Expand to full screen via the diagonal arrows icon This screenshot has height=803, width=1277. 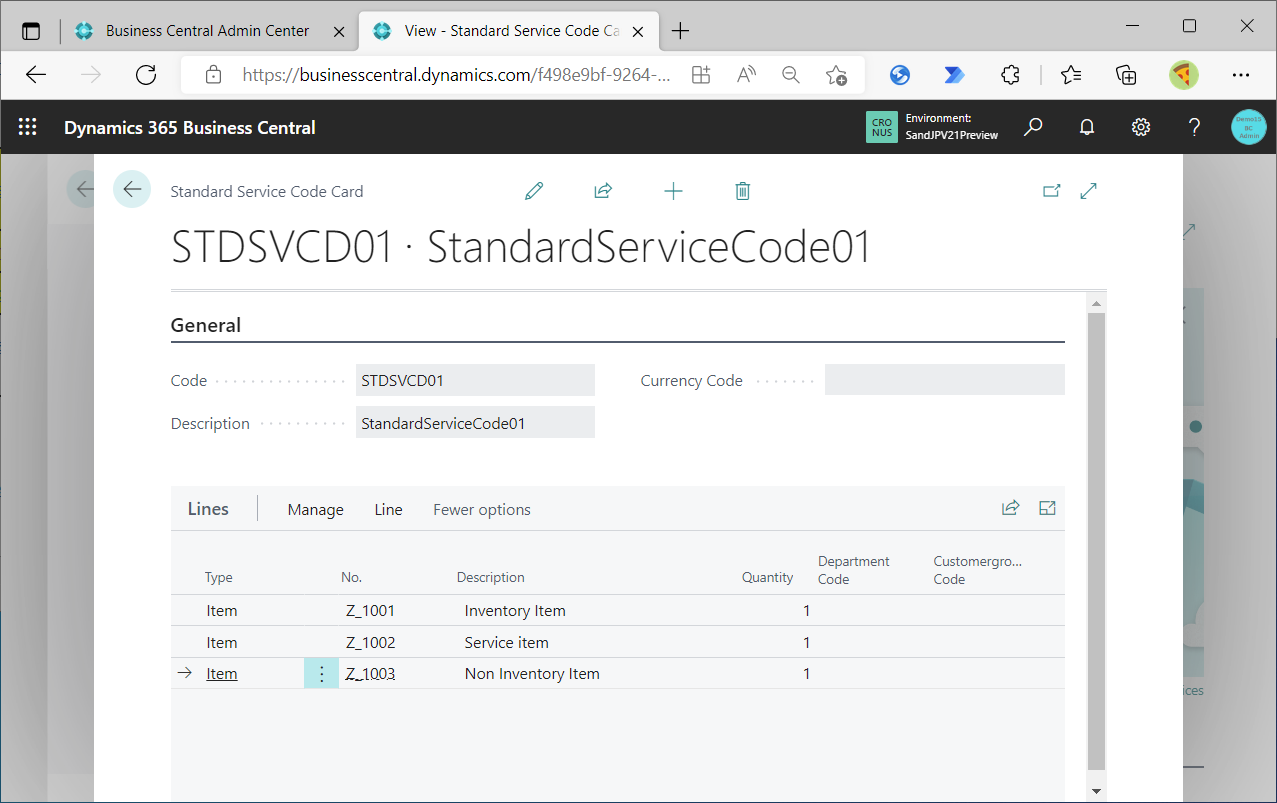tap(1088, 190)
